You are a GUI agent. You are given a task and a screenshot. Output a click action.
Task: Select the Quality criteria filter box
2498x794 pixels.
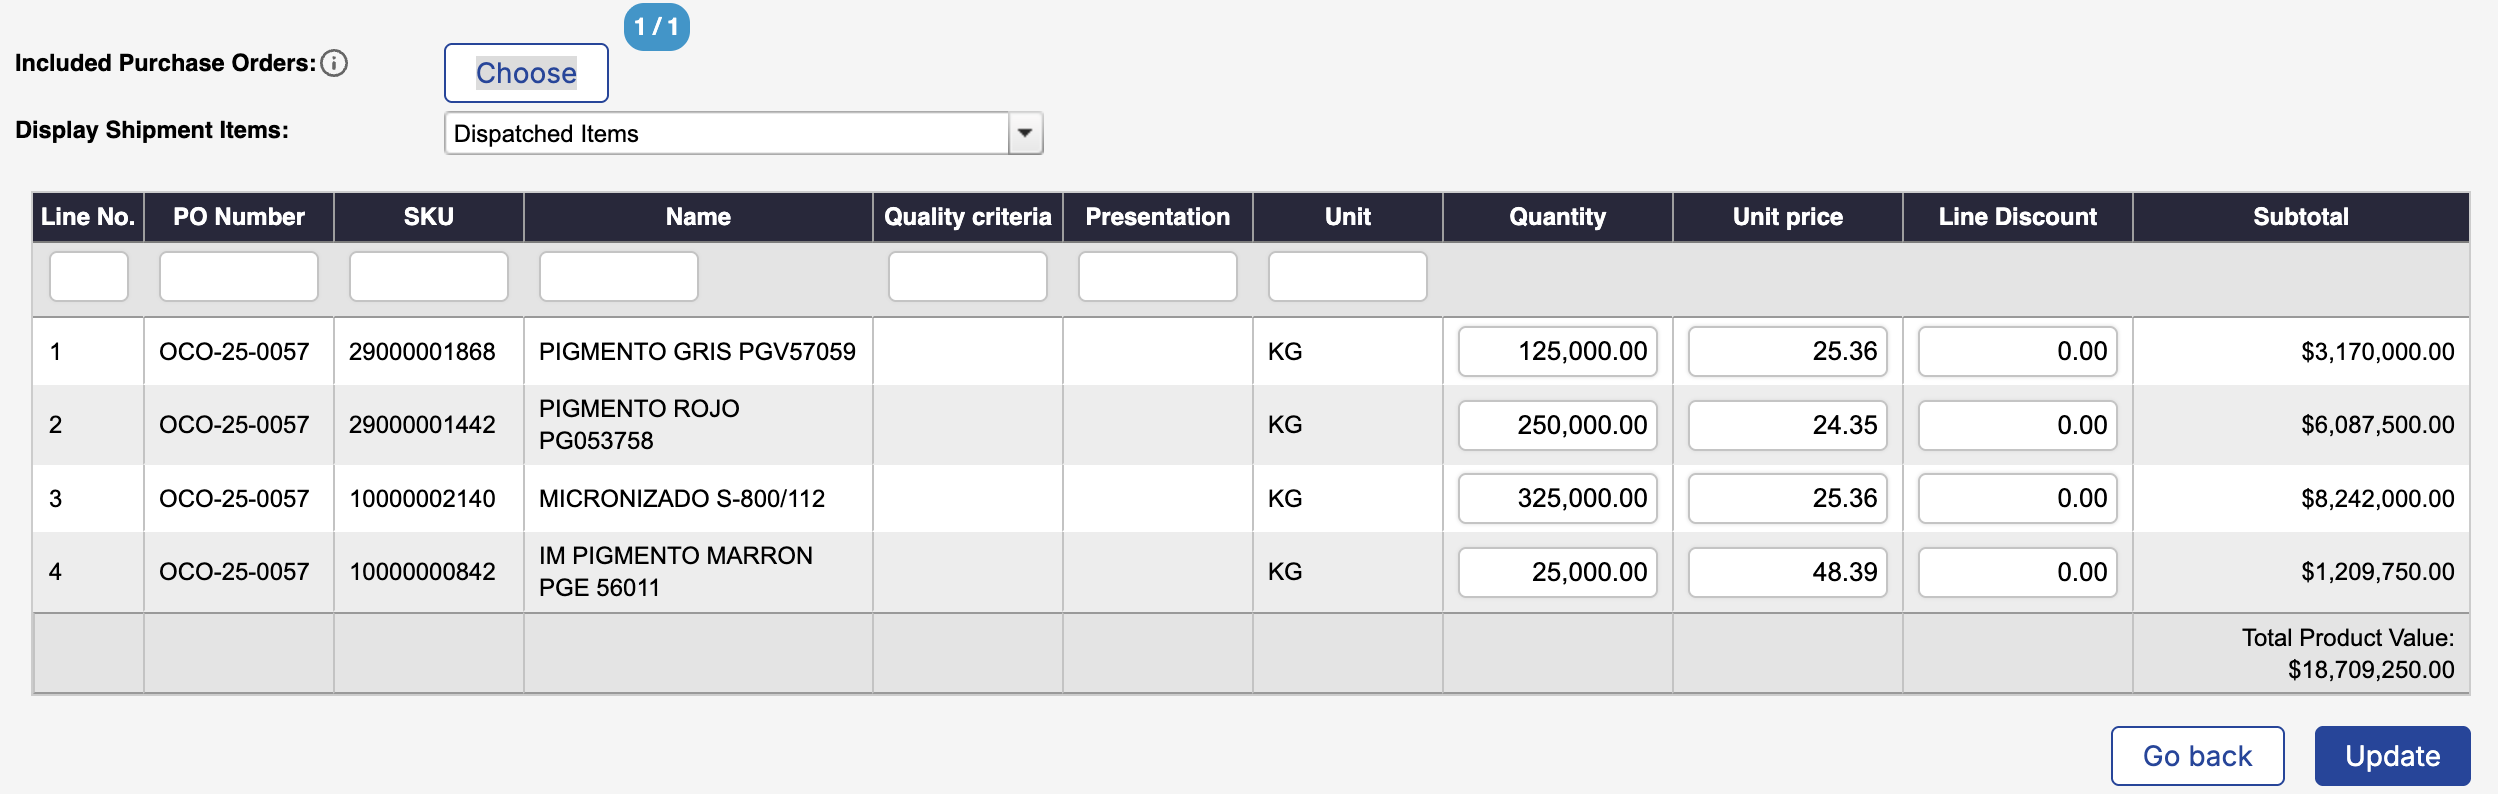pyautogui.click(x=967, y=276)
